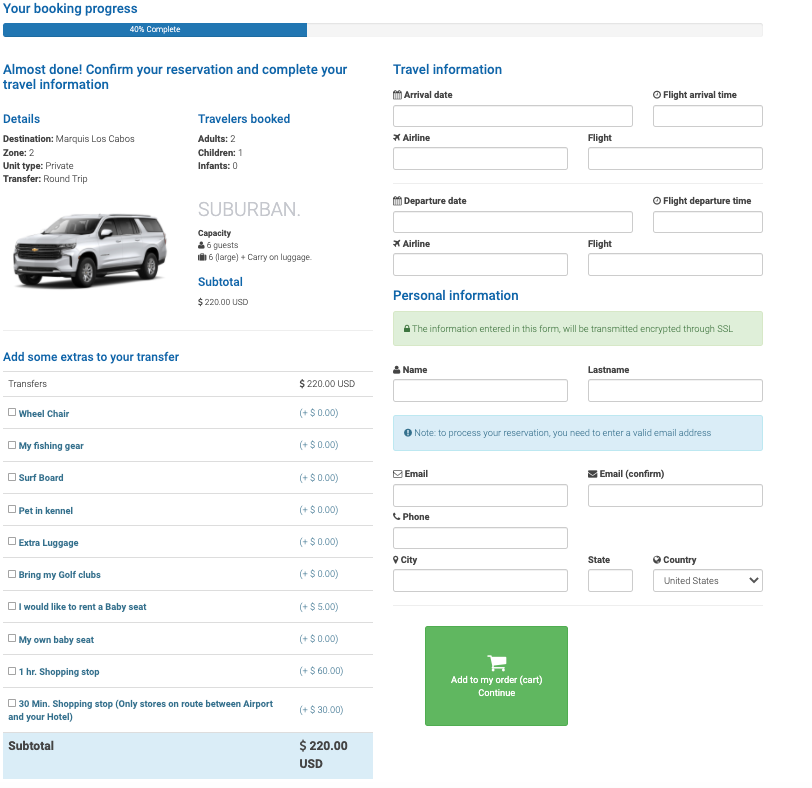The width and height of the screenshot is (812, 788).
Task: Enable the Surf Board extra option
Action: tap(12, 477)
